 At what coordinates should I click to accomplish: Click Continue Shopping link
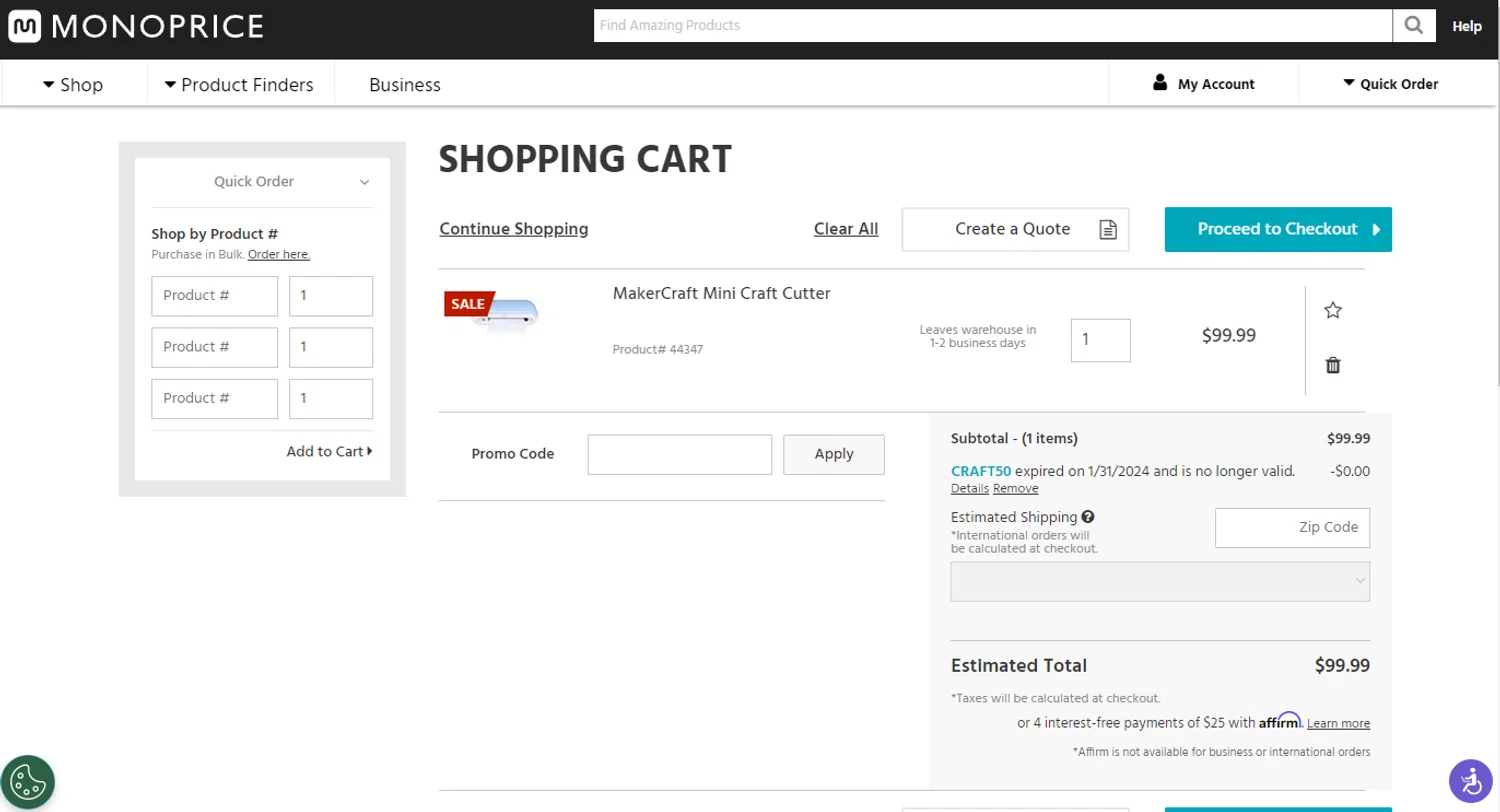(514, 229)
